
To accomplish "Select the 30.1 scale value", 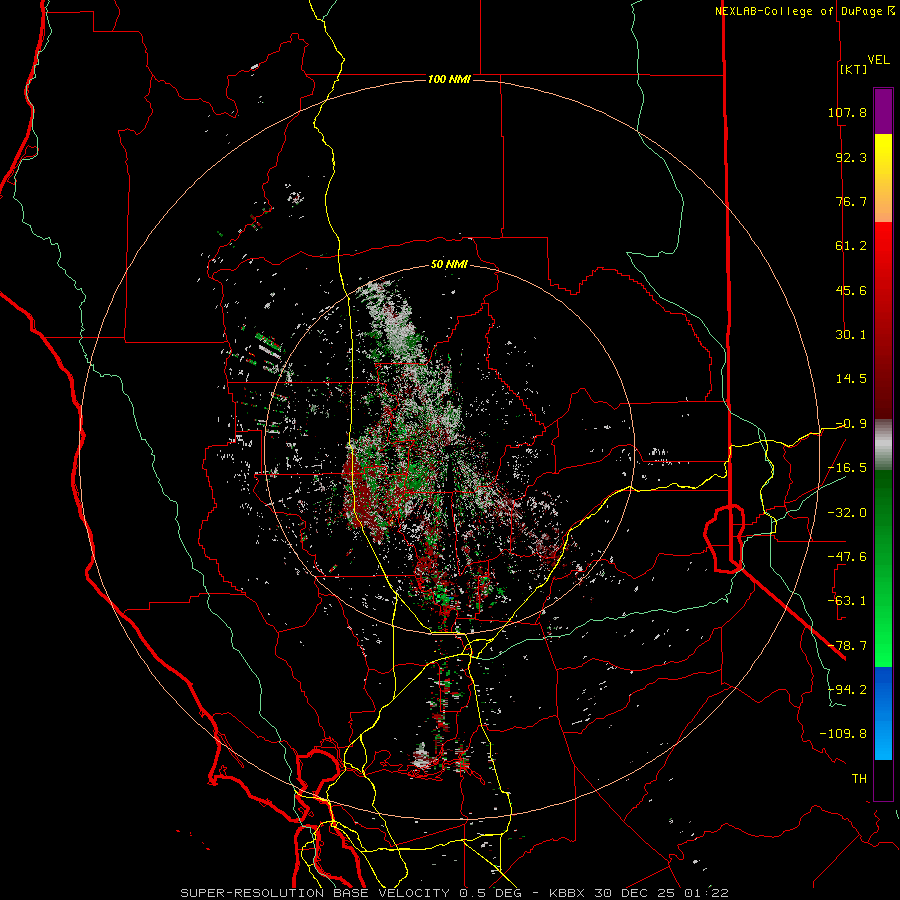I will 851,335.
